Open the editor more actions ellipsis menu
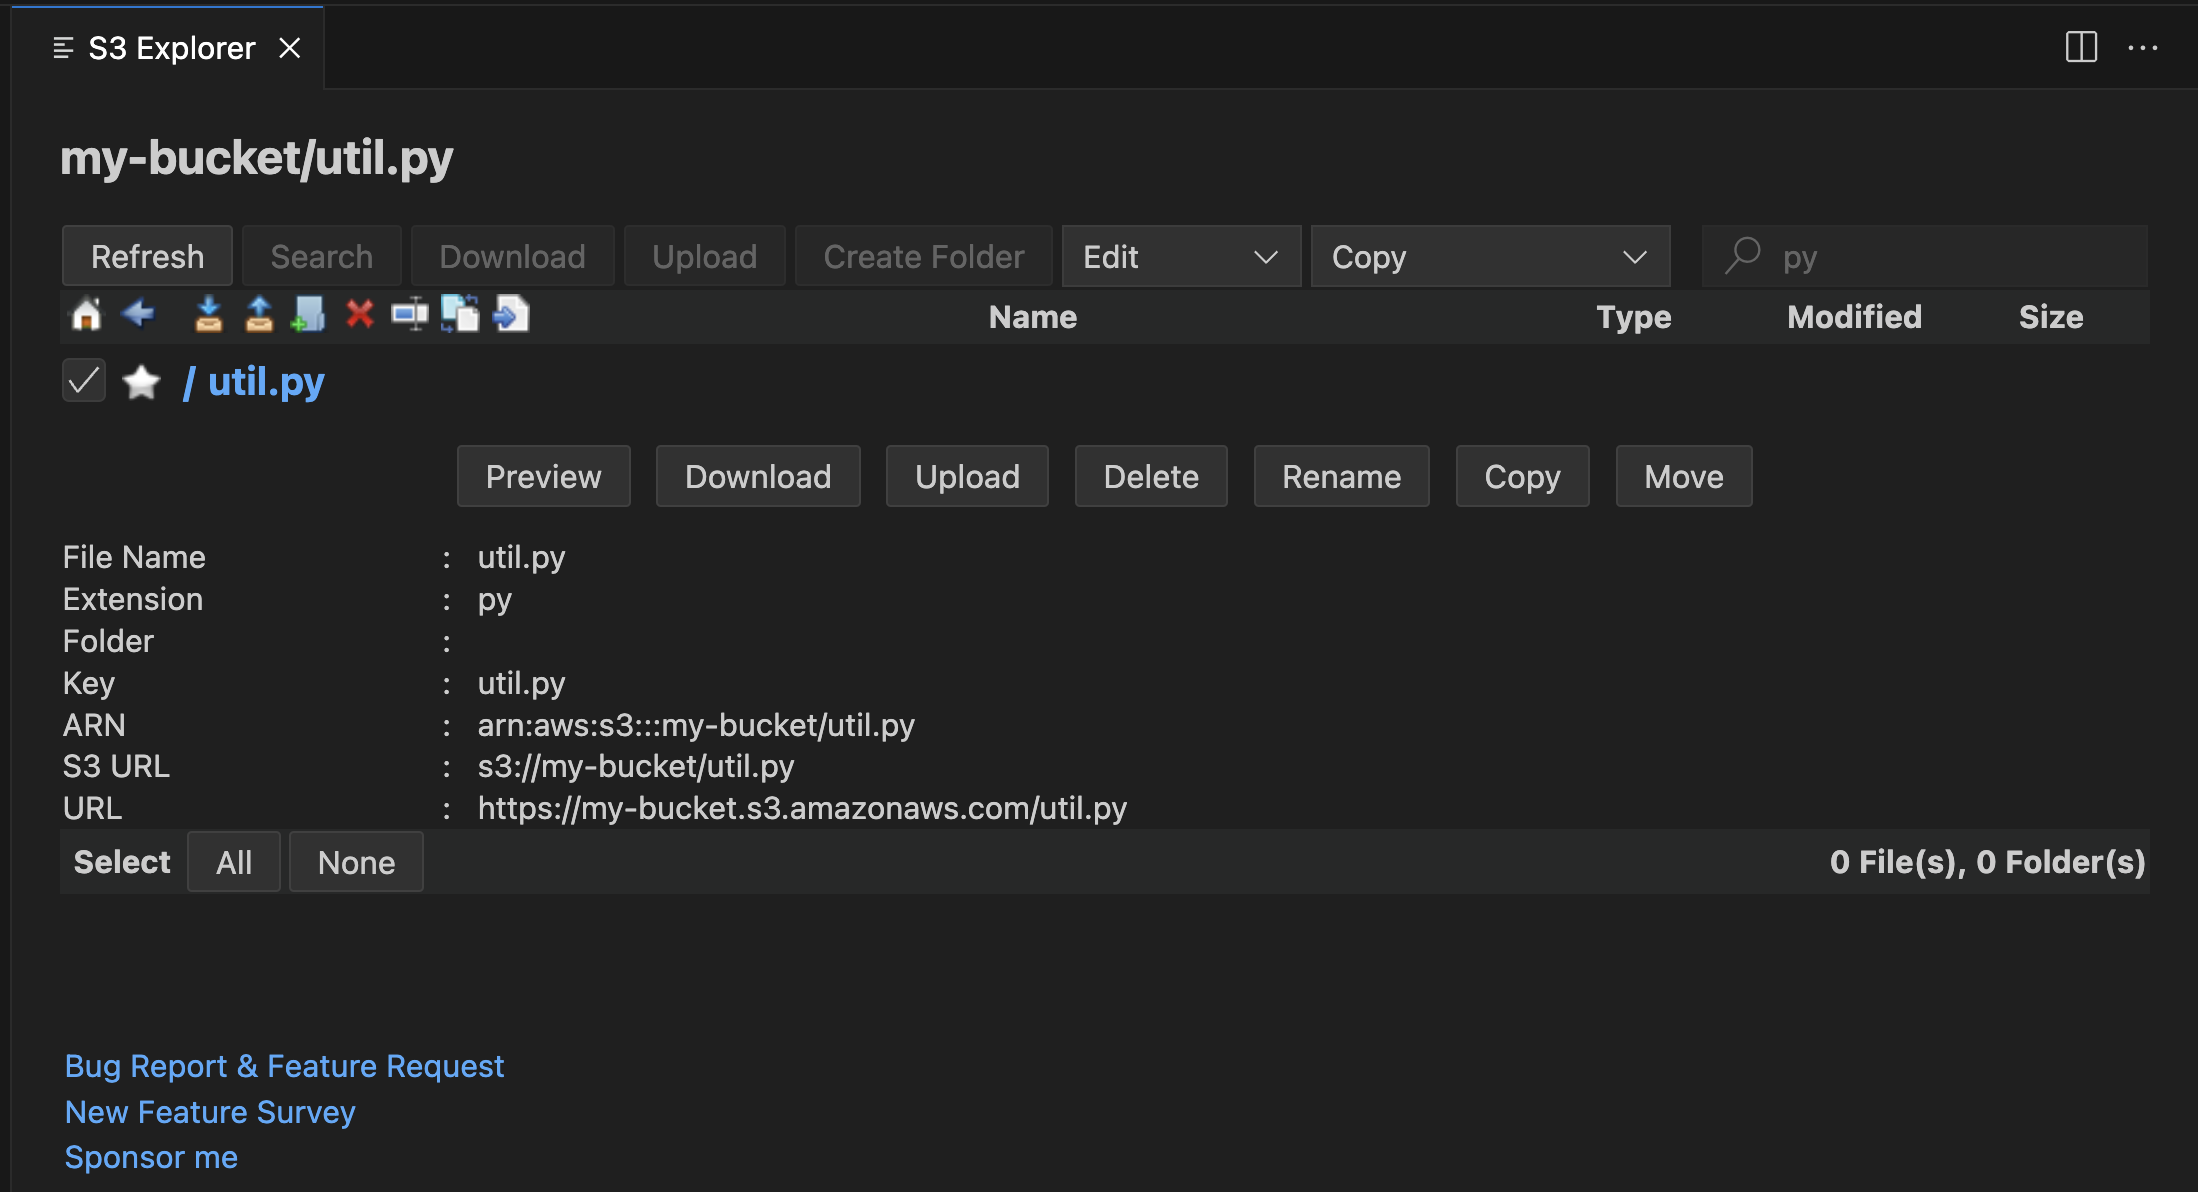Viewport: 2198px width, 1192px height. (x=2143, y=48)
